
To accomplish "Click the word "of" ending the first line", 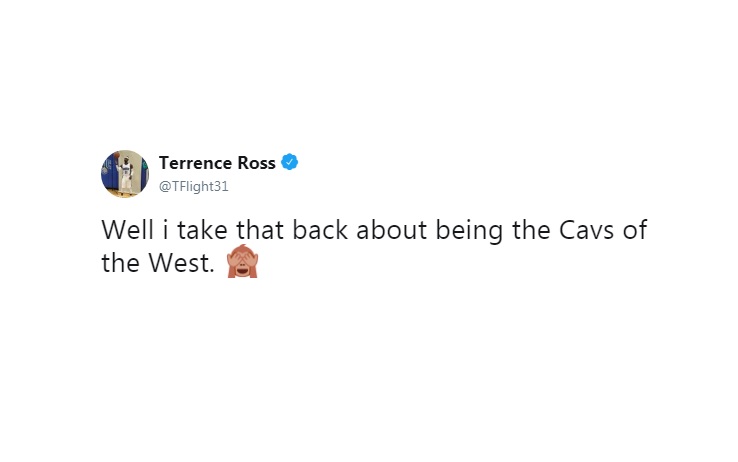I will [x=635, y=230].
